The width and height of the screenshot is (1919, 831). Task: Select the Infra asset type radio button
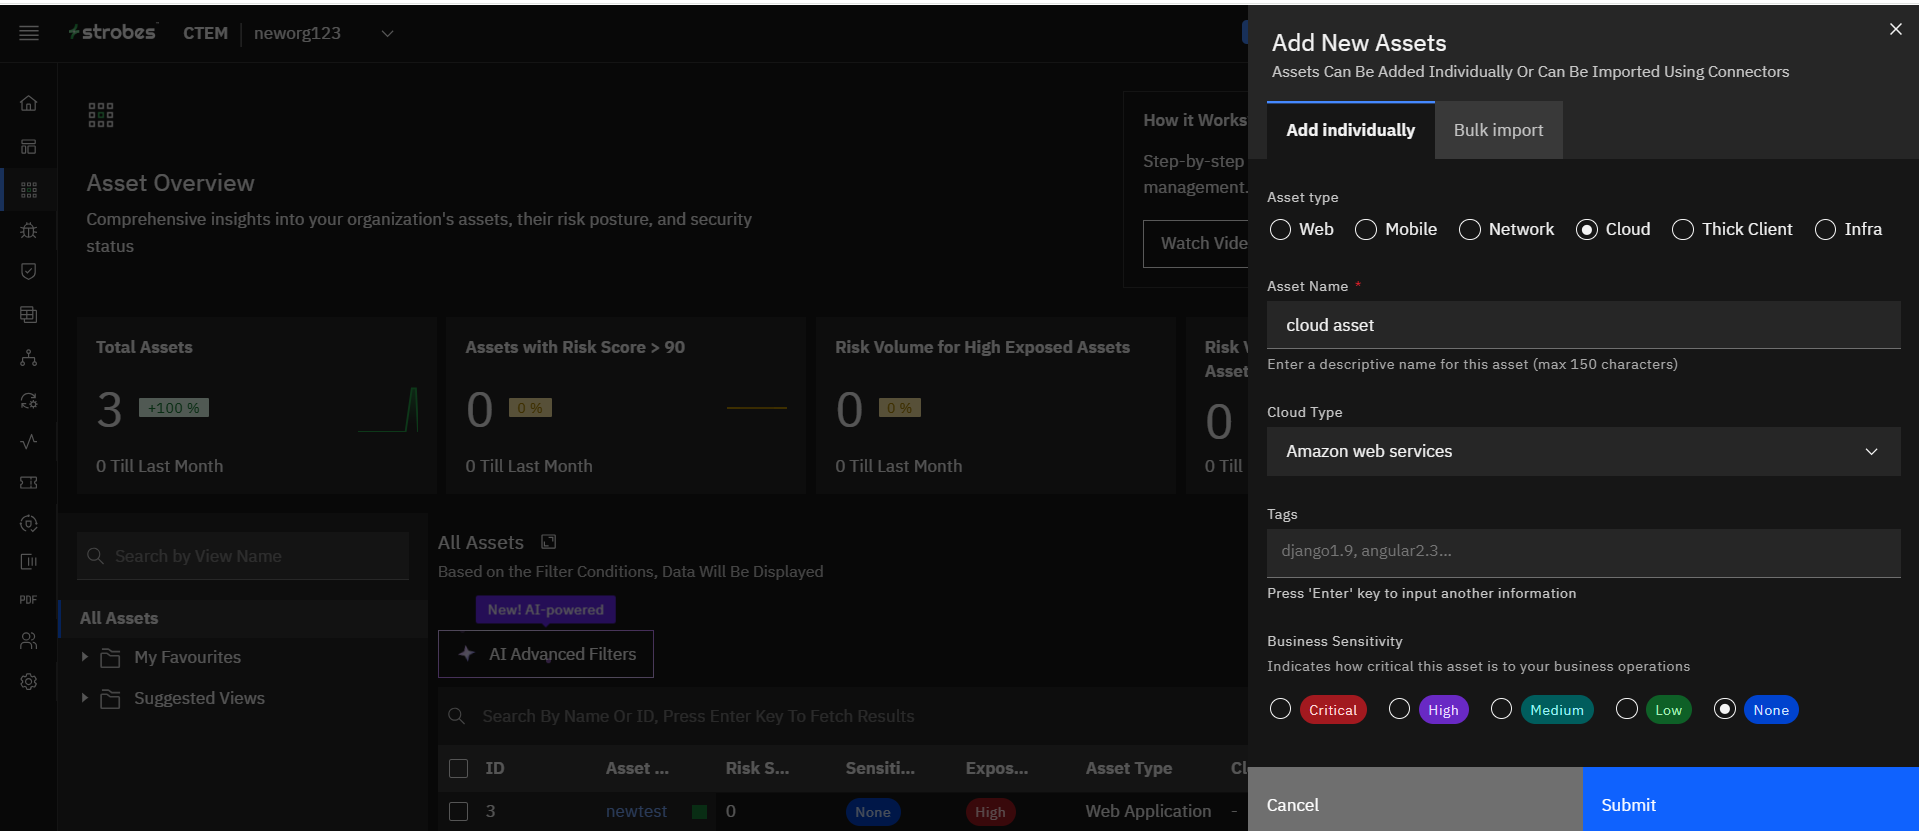[1825, 230]
